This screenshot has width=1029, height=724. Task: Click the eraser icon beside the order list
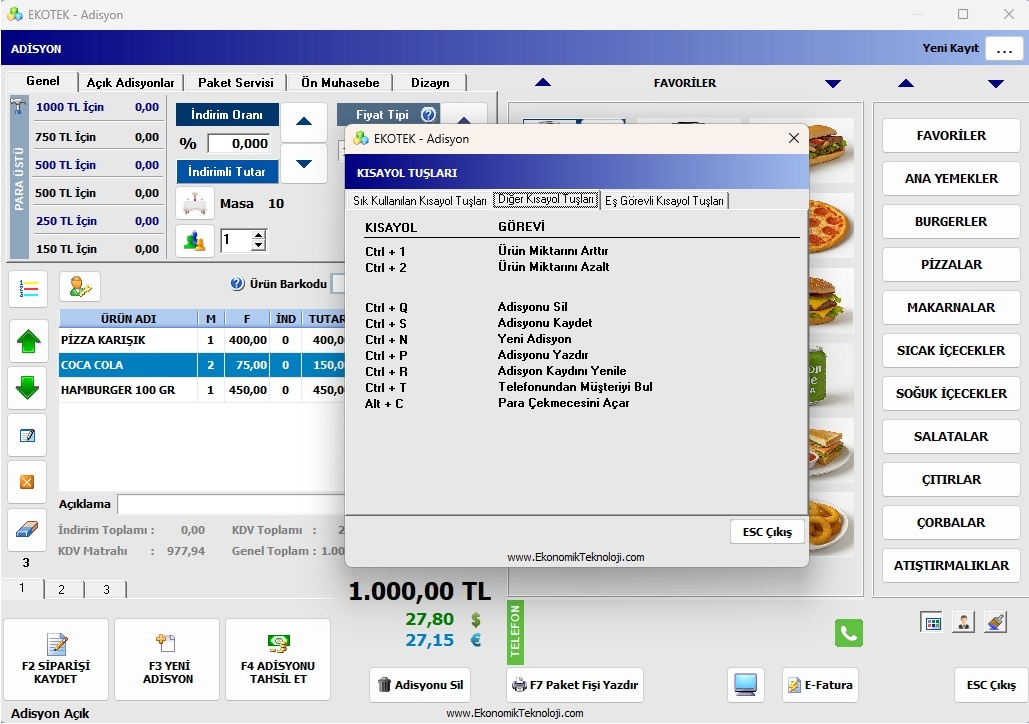(28, 530)
